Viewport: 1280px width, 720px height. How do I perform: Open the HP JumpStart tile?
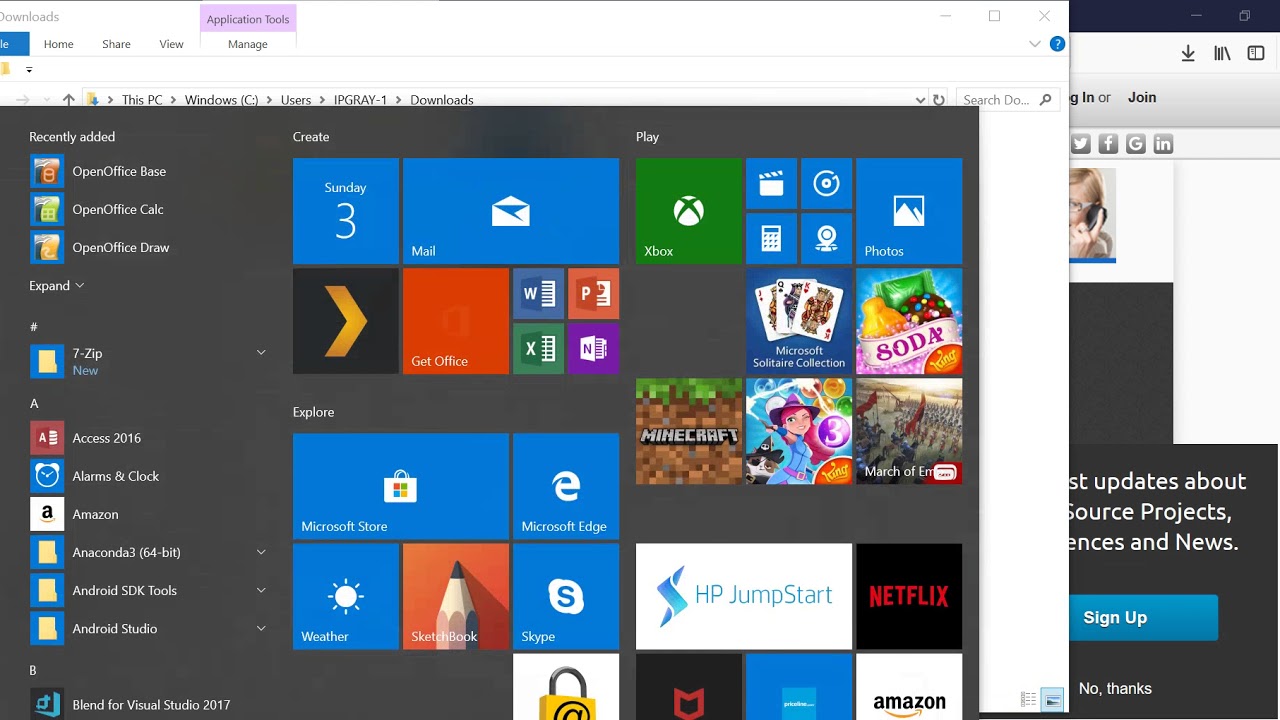(x=744, y=596)
